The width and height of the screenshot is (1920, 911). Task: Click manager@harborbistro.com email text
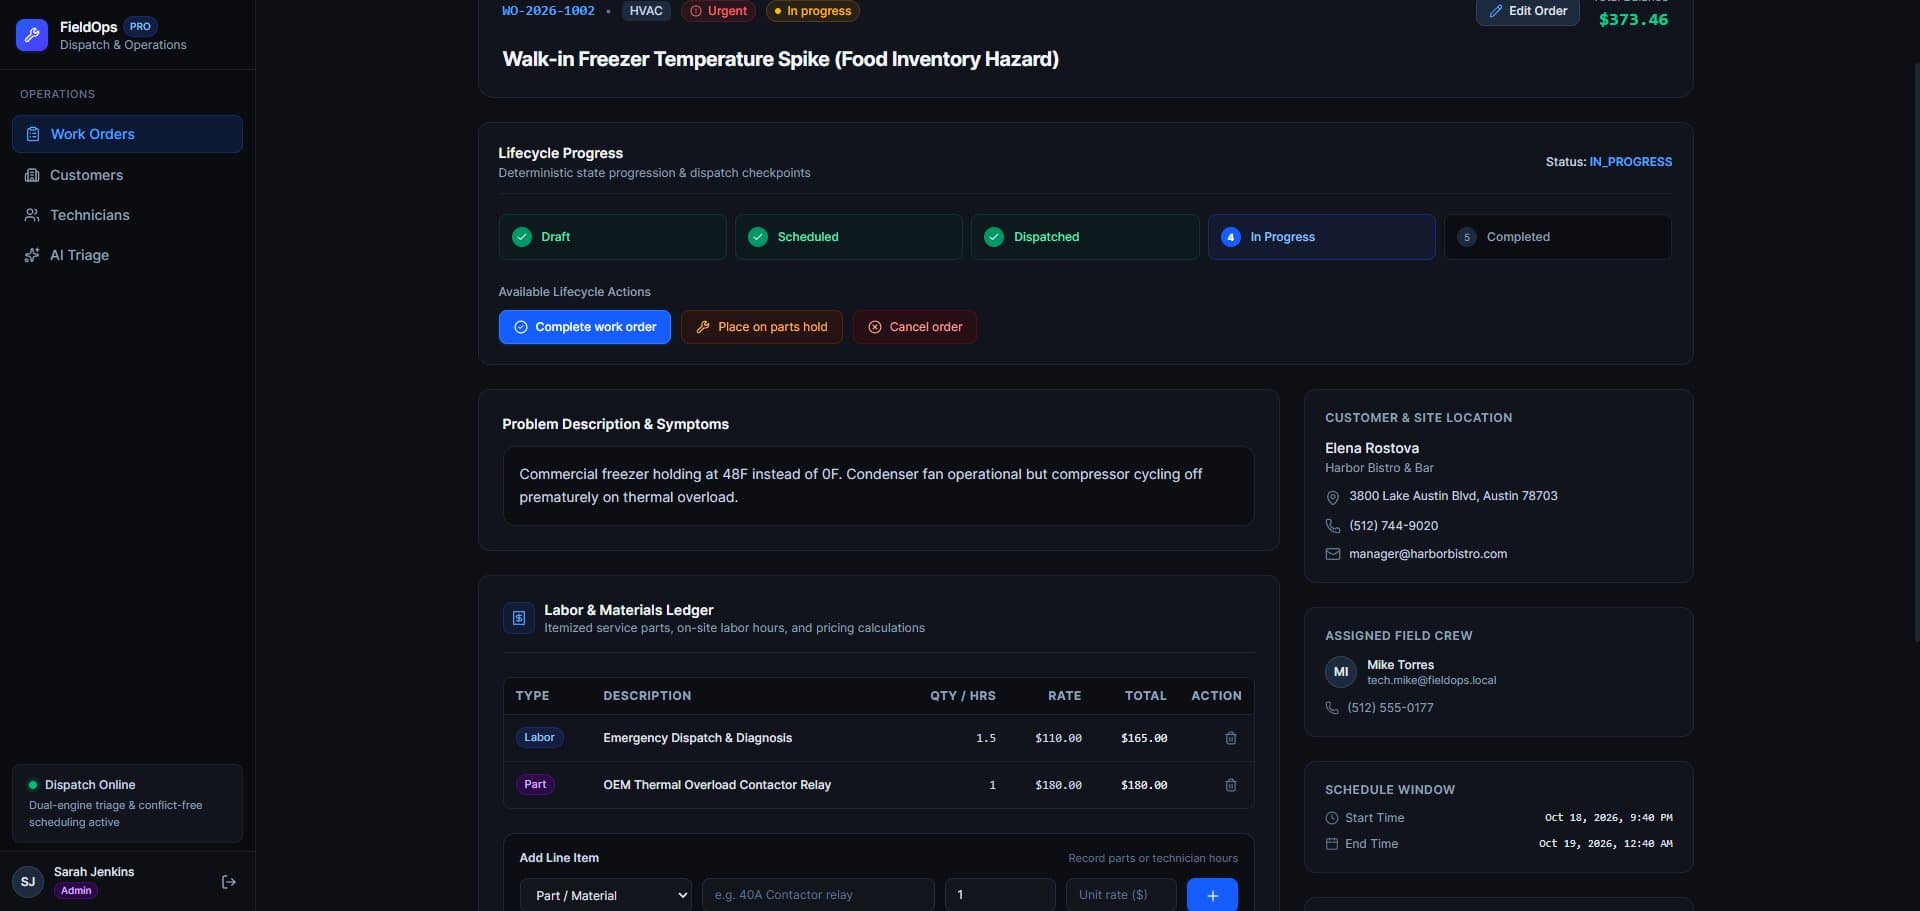[x=1428, y=554]
